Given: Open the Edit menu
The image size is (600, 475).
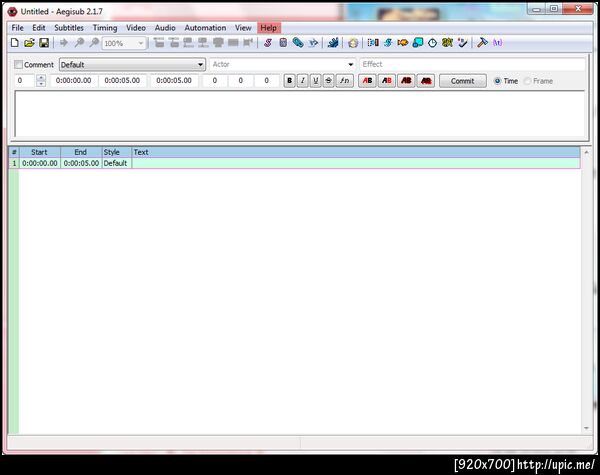Looking at the screenshot, I should point(39,28).
